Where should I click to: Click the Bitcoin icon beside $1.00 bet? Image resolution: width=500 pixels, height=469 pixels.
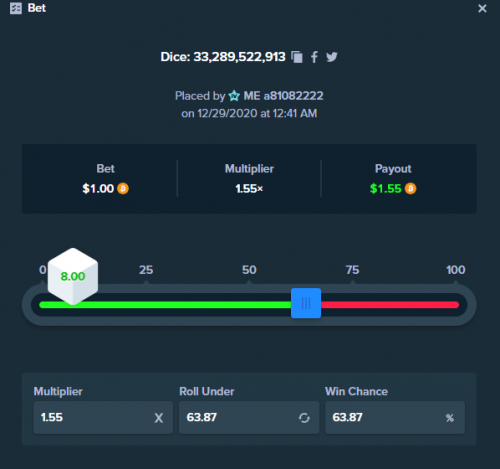pyautogui.click(x=123, y=189)
